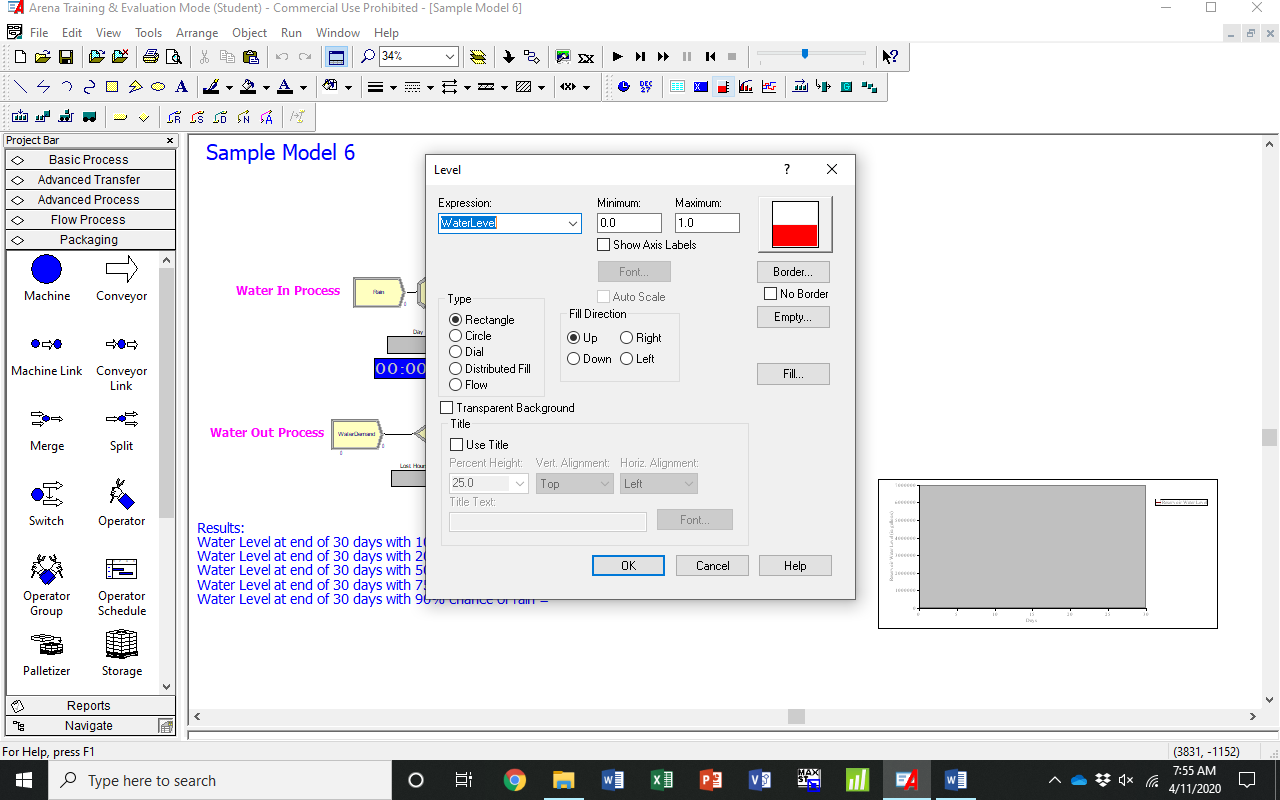The image size is (1280, 800).
Task: Set fill direction to Down
Action: coord(574,359)
